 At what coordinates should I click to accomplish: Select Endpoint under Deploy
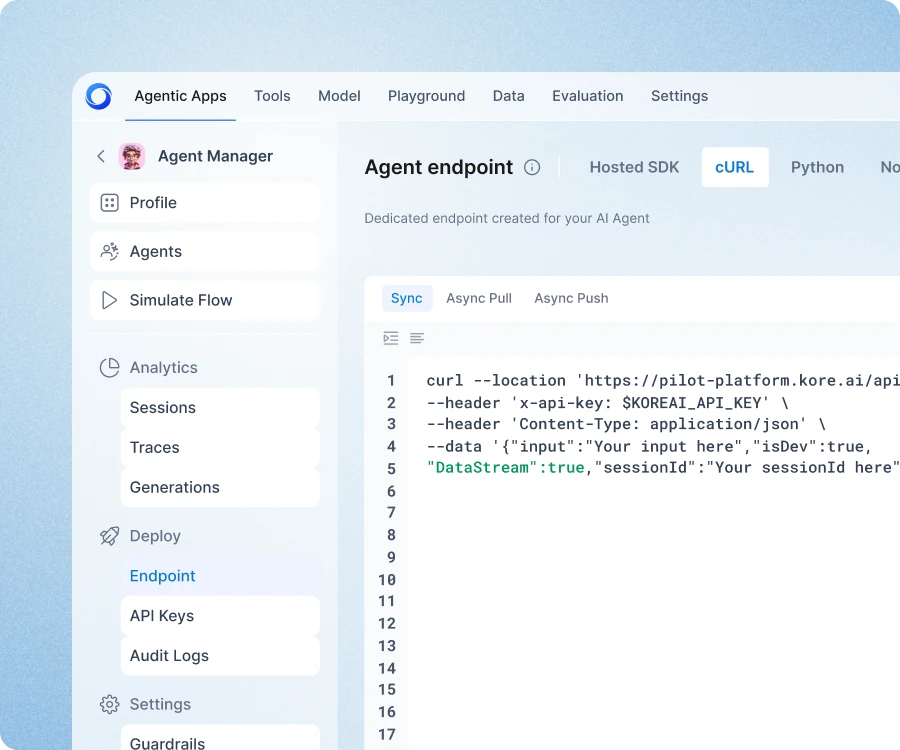pyautogui.click(x=220, y=576)
